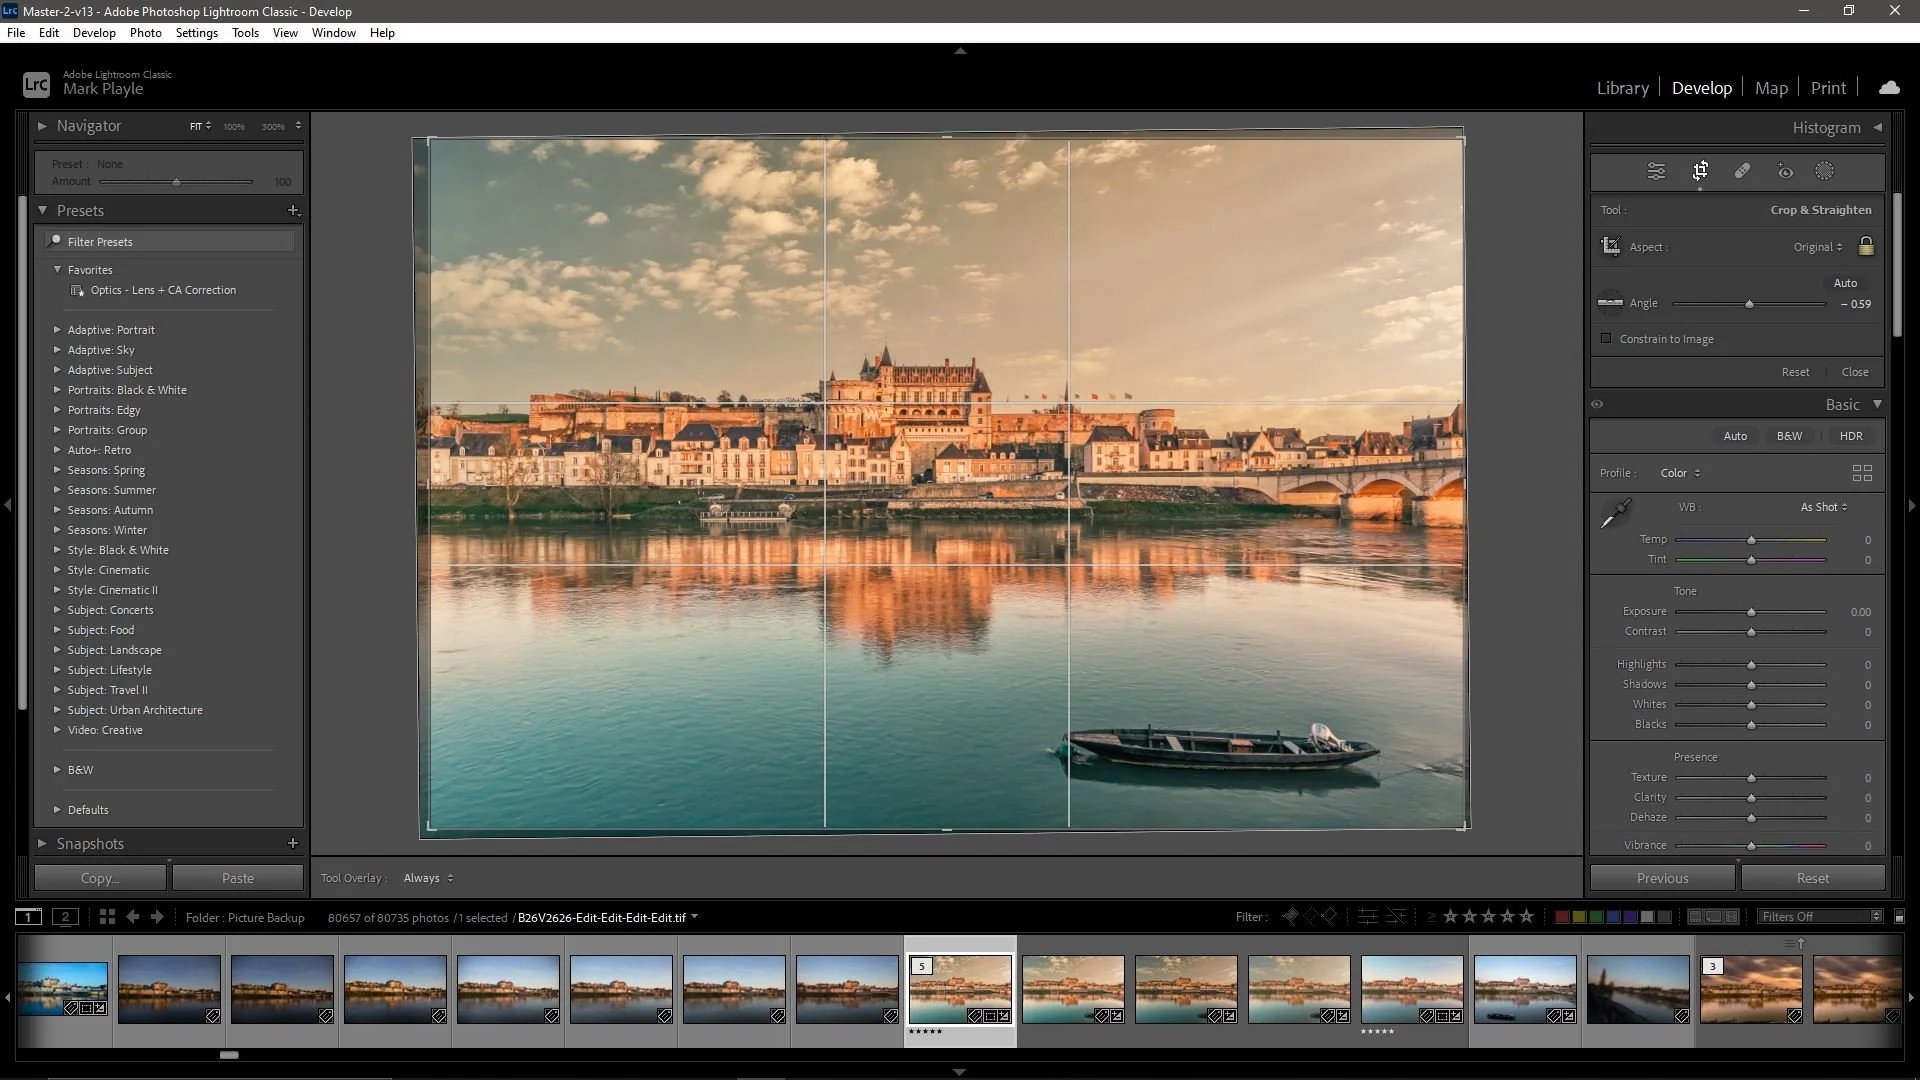Open the profile browser grid icon
Viewport: 1920px width, 1080px height.
coord(1862,473)
